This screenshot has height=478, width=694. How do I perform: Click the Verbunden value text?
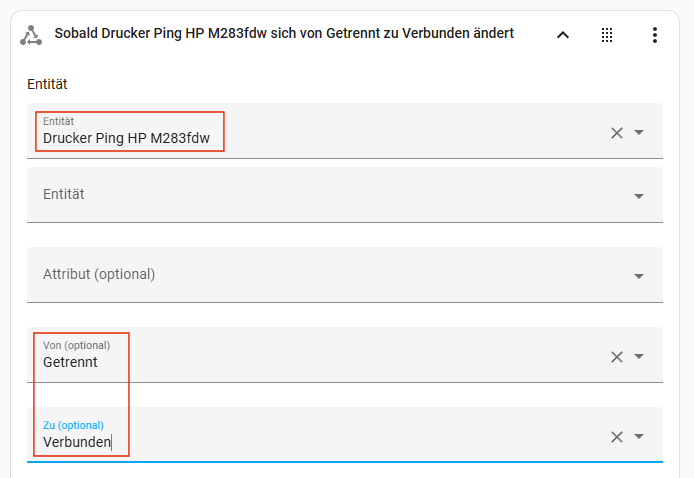77,442
